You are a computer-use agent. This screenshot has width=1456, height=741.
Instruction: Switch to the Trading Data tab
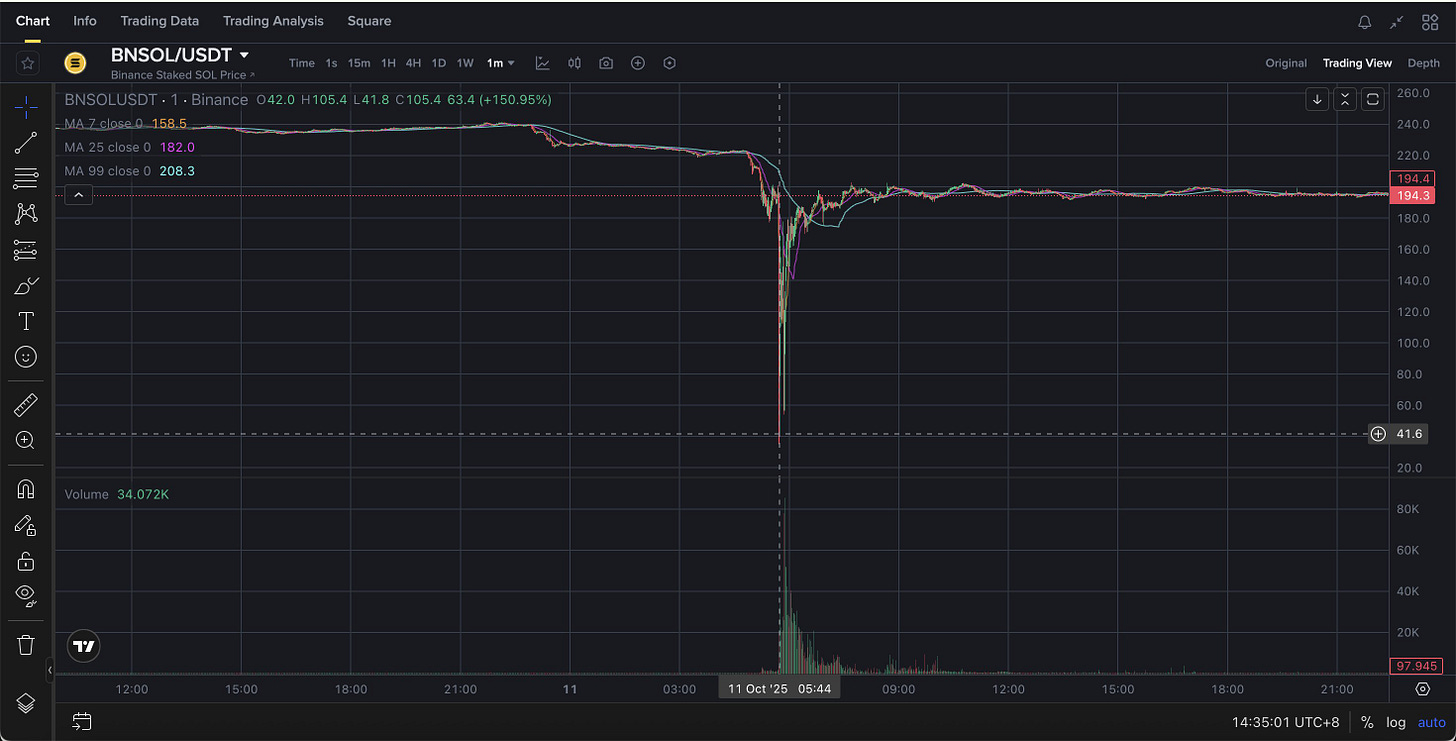pos(159,21)
